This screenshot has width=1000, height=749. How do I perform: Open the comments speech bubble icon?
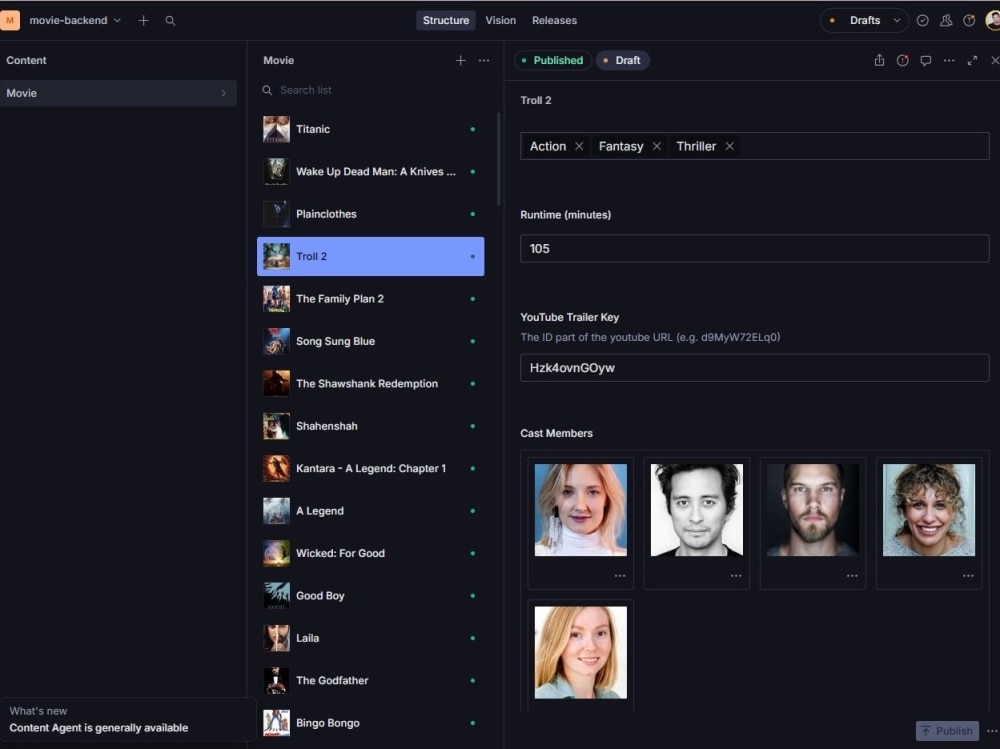coord(925,61)
